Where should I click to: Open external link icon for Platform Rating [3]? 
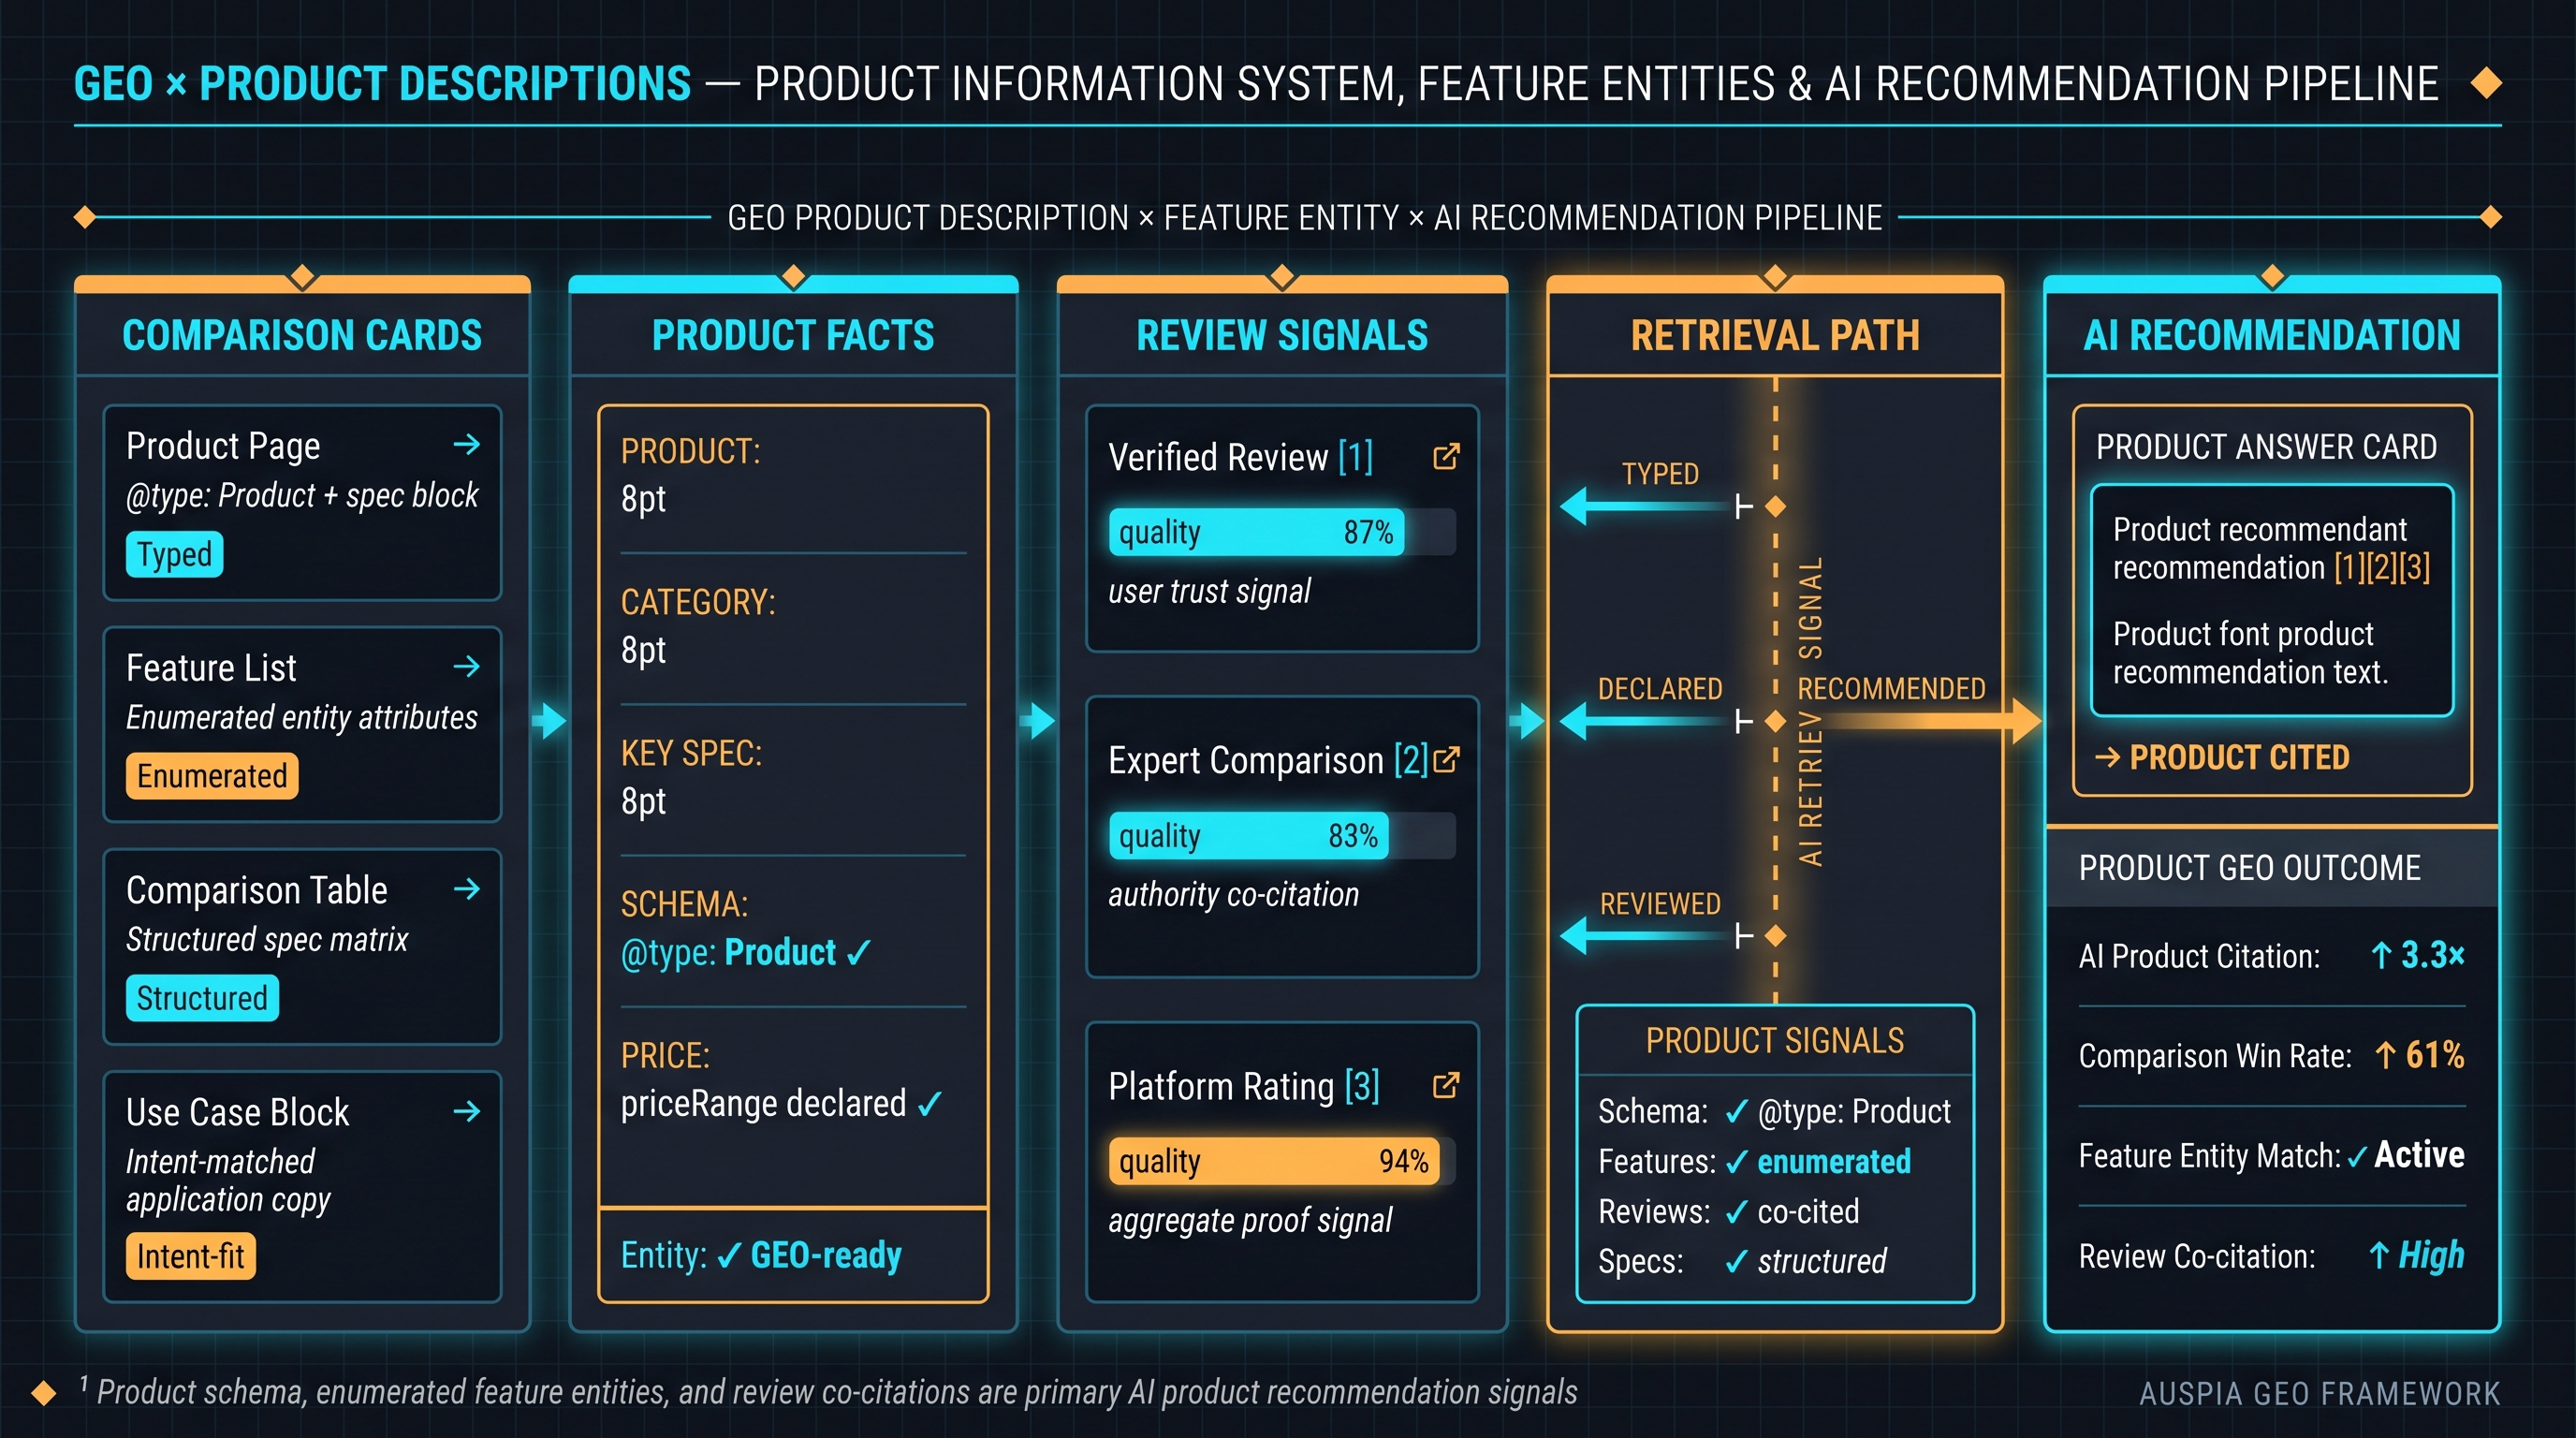1446,1085
